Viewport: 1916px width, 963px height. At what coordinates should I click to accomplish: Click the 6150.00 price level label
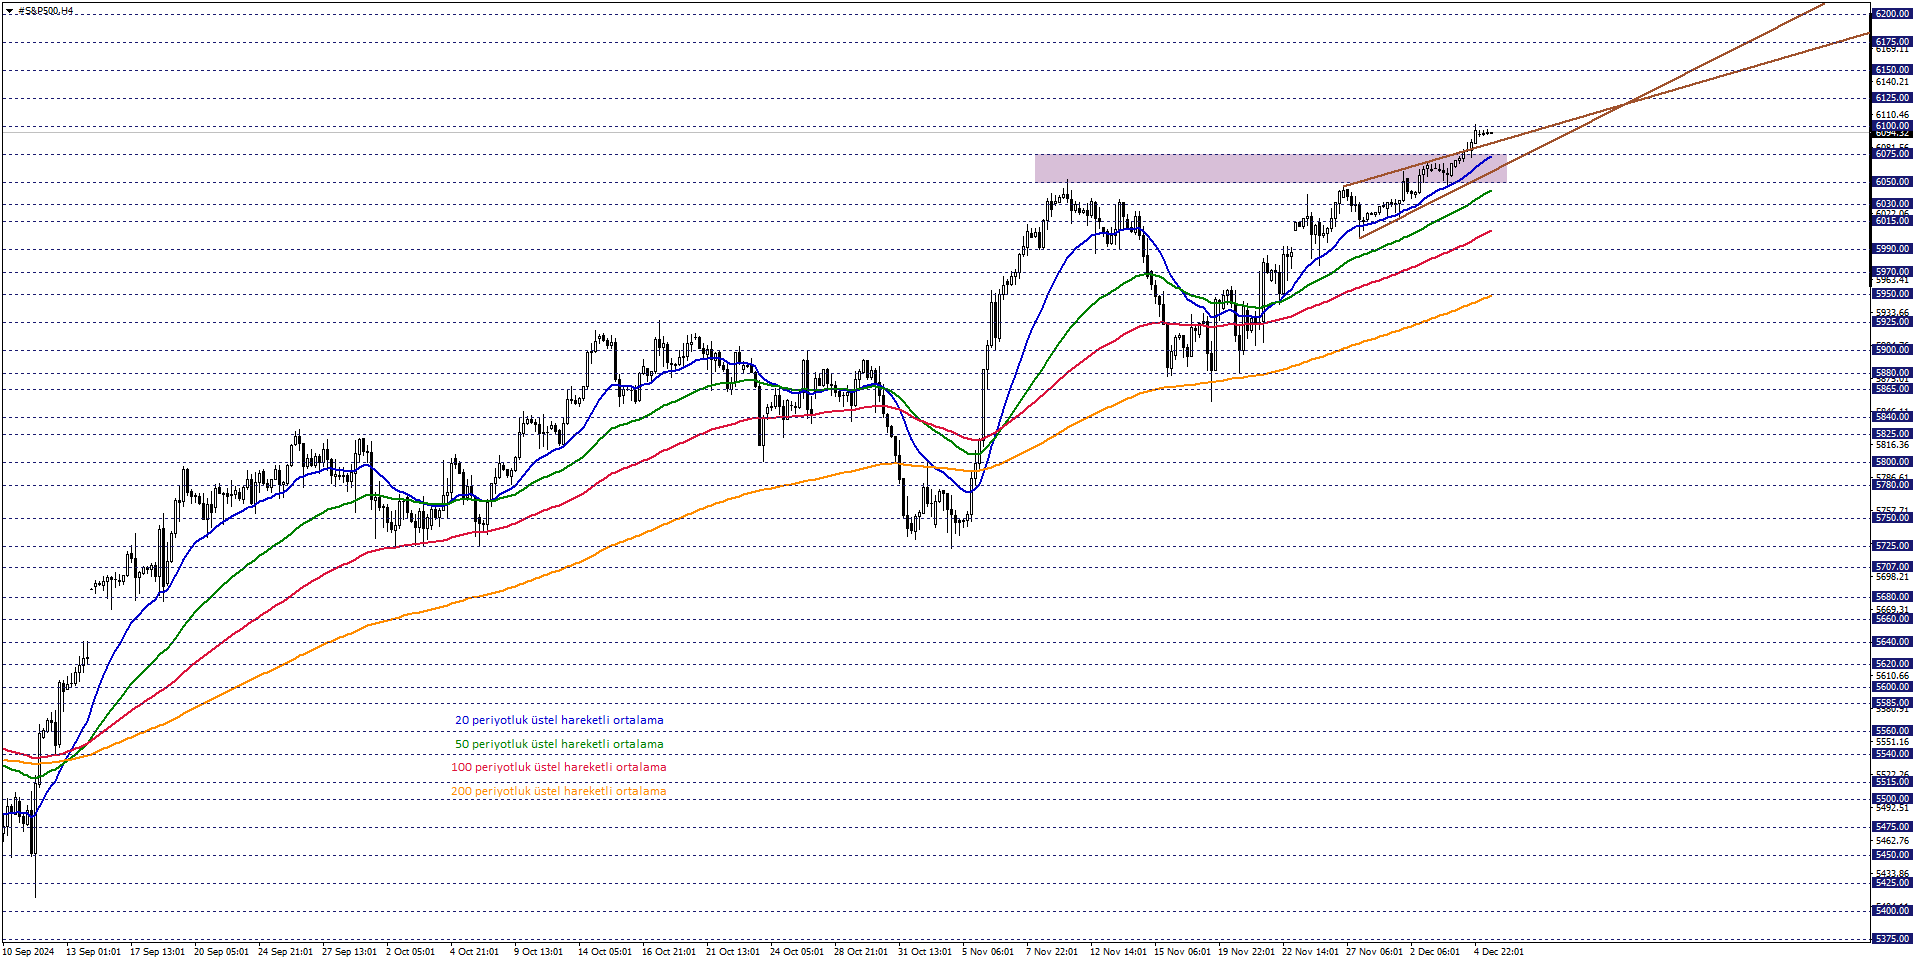(x=1892, y=70)
